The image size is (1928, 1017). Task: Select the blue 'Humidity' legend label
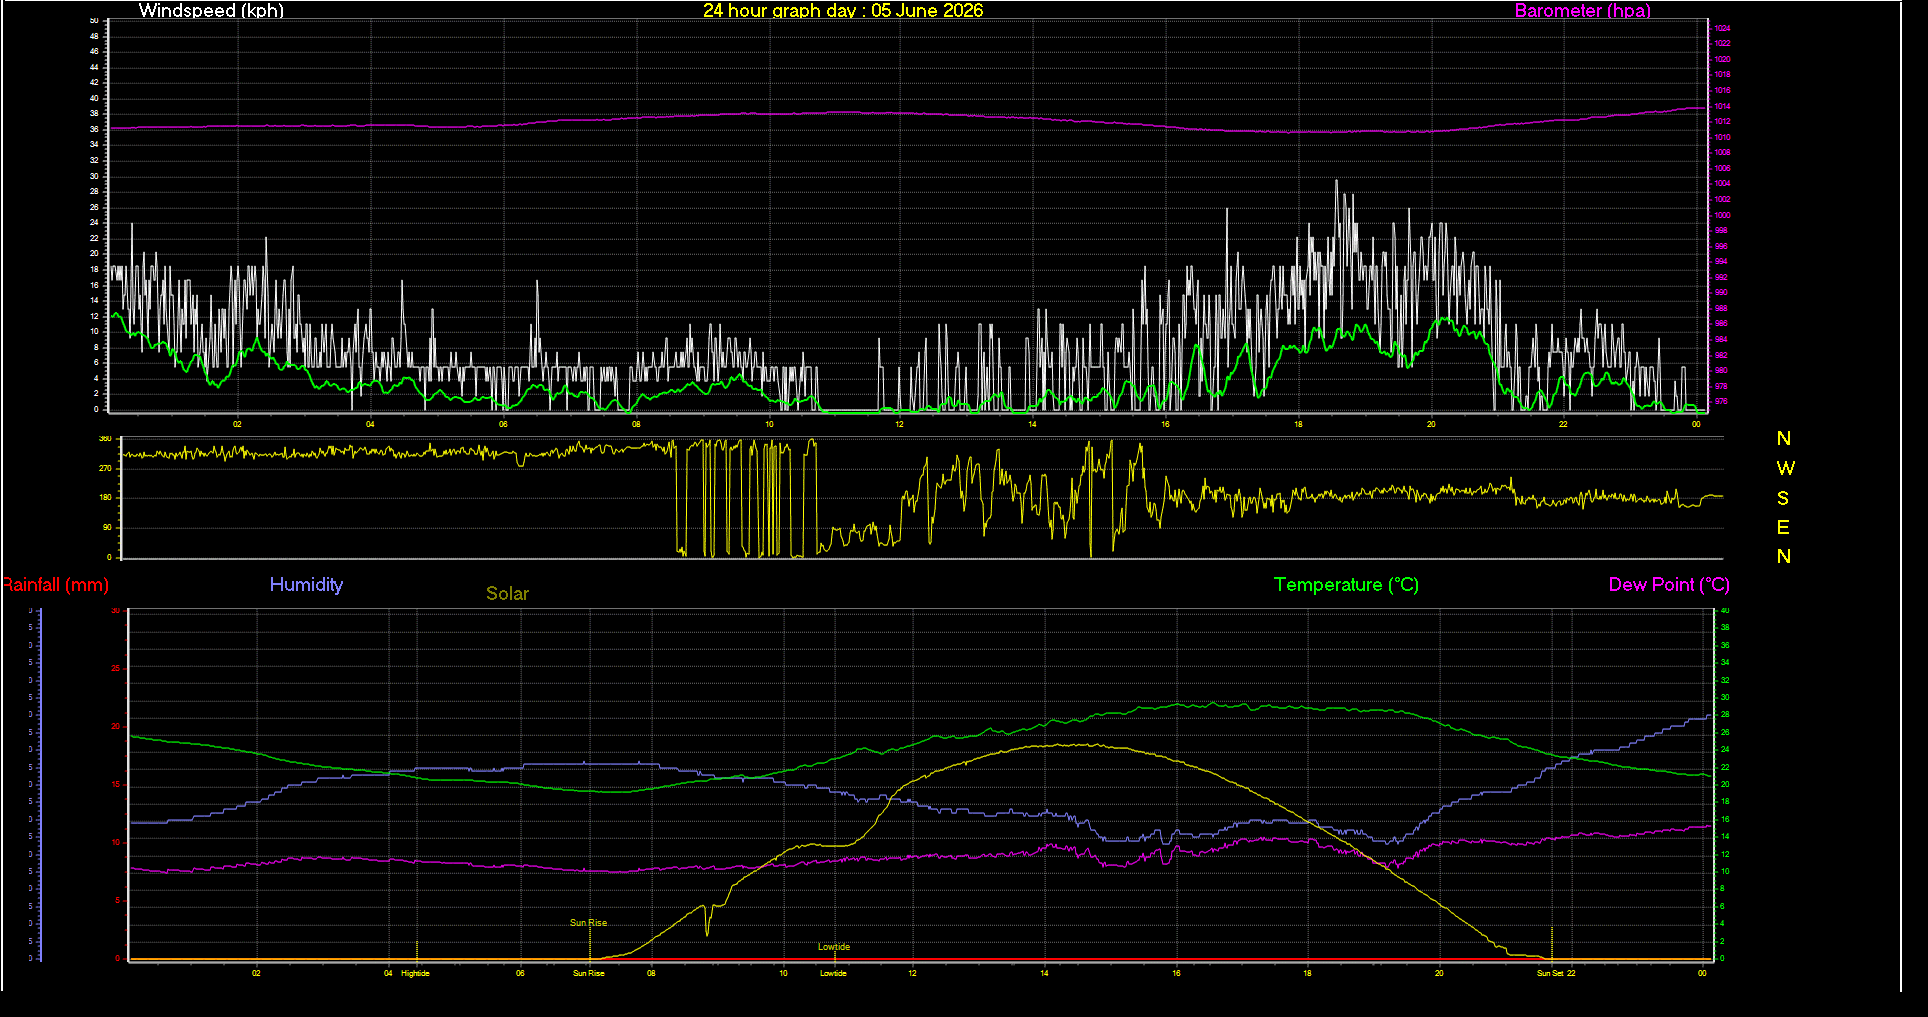[306, 585]
